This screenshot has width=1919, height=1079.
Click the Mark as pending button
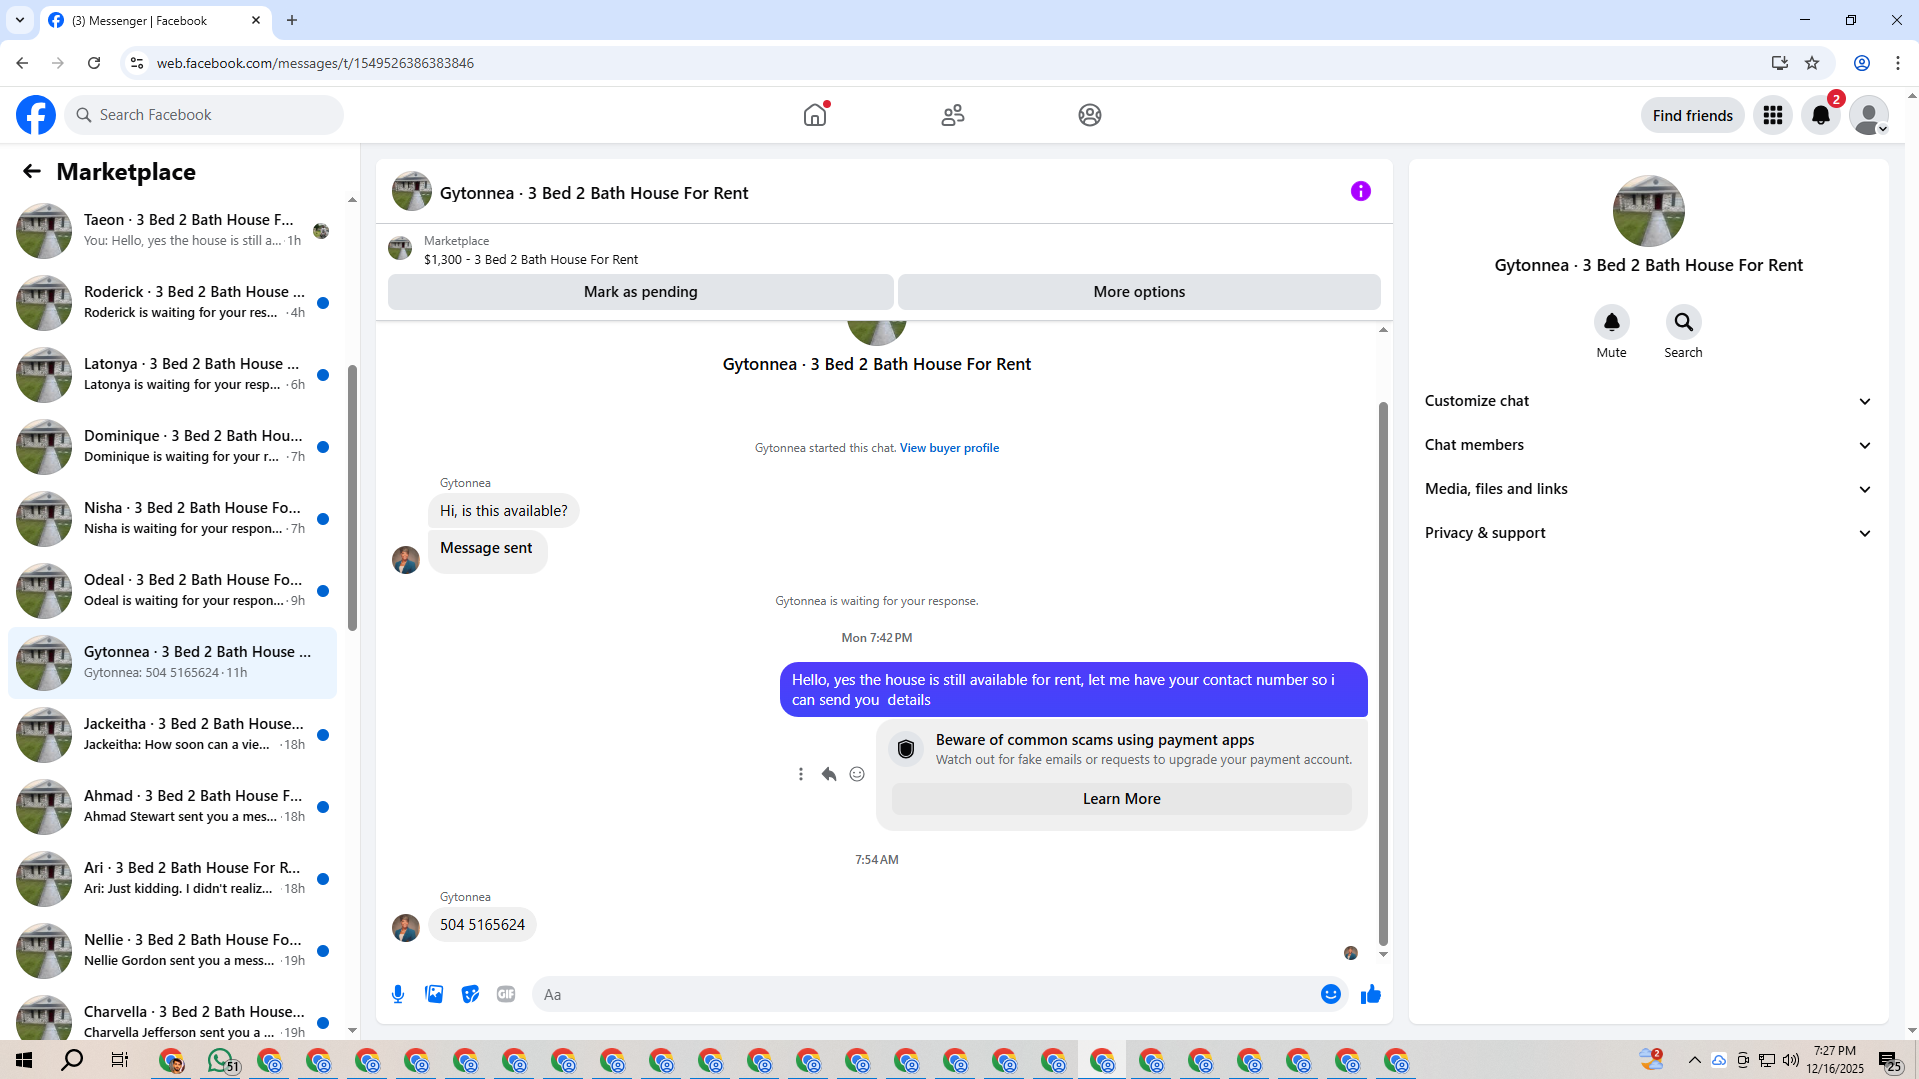641,292
